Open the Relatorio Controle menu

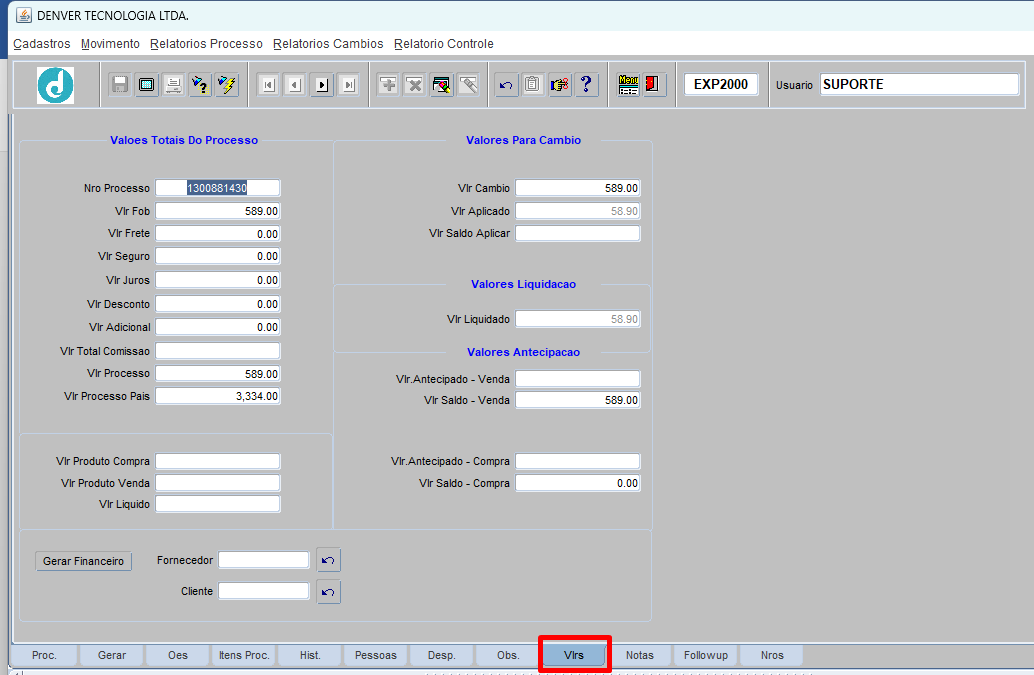(444, 44)
